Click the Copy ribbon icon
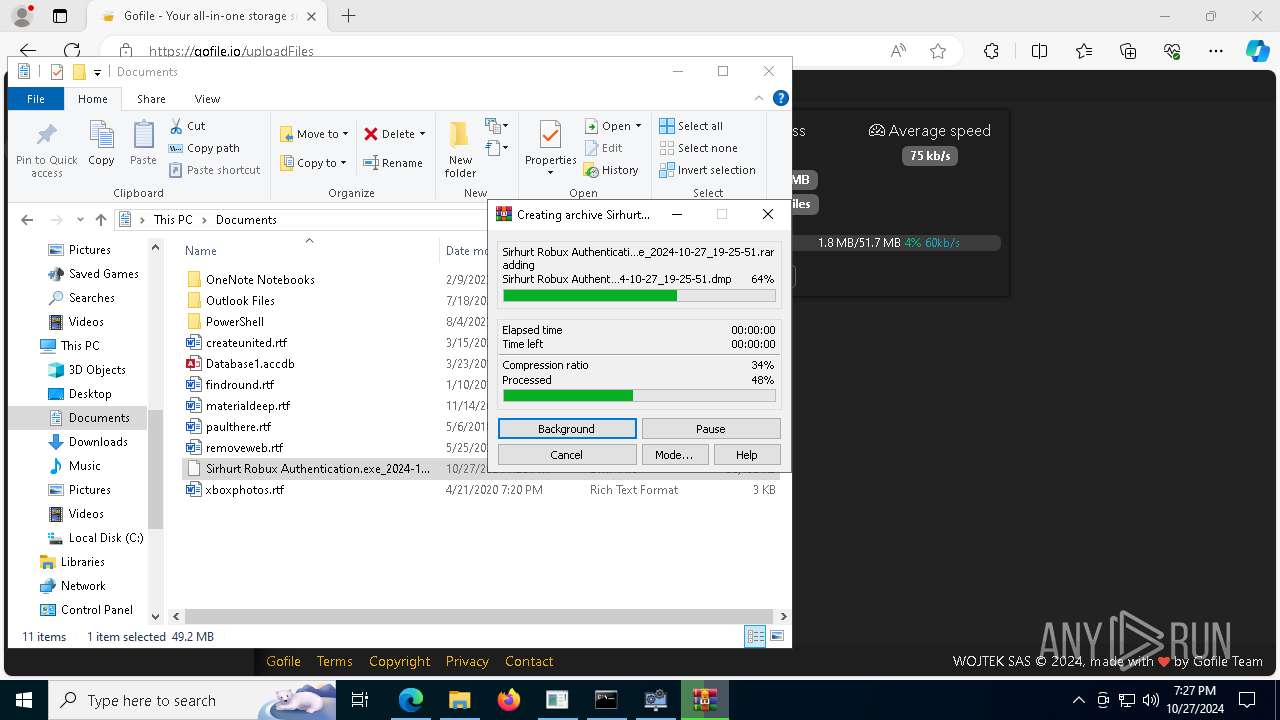 [101, 135]
